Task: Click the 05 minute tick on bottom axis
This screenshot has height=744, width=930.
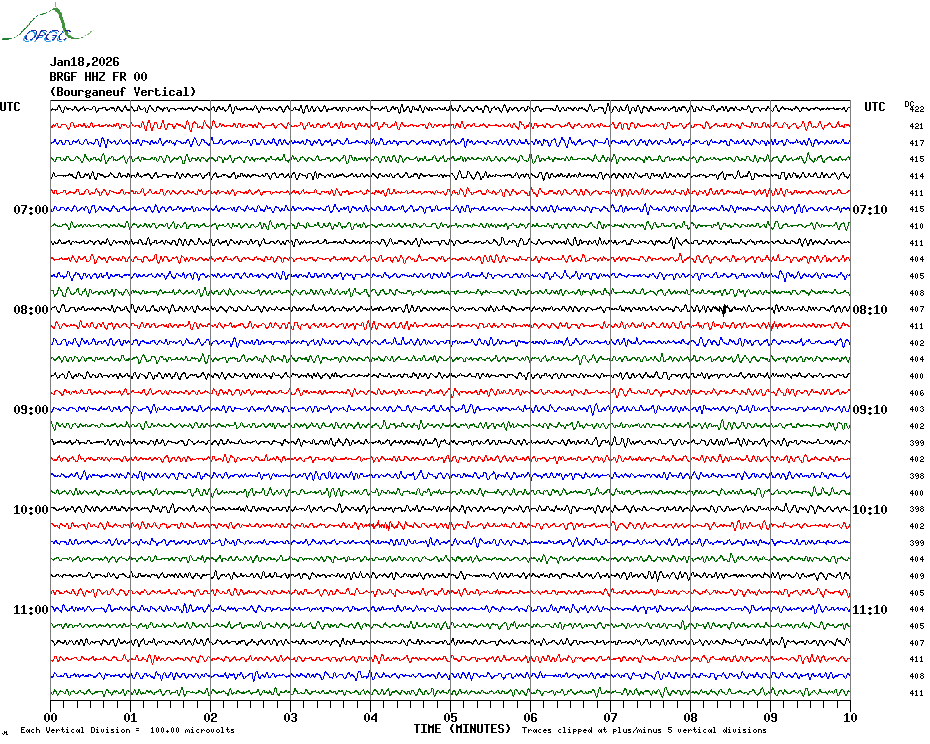Action: pos(450,717)
